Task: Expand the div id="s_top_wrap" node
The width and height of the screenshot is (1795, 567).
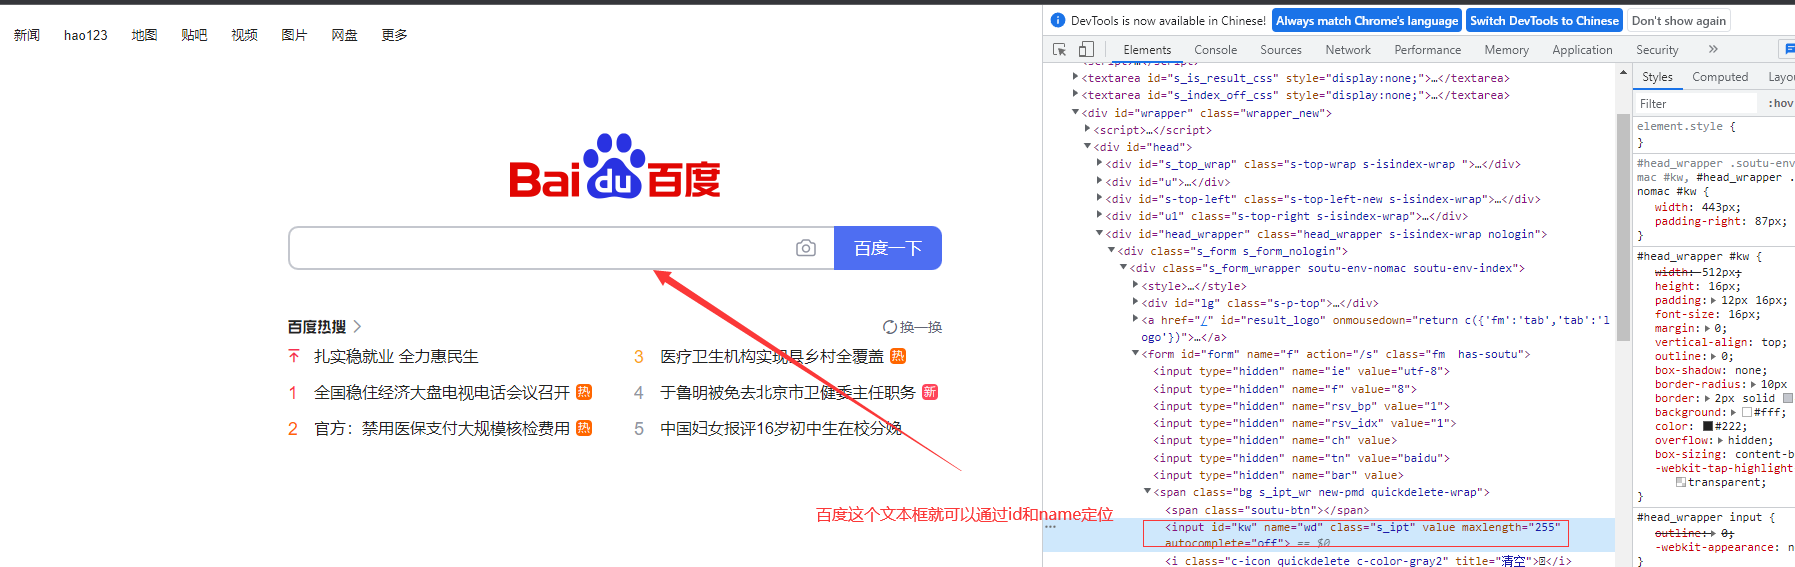Action: 1100,163
